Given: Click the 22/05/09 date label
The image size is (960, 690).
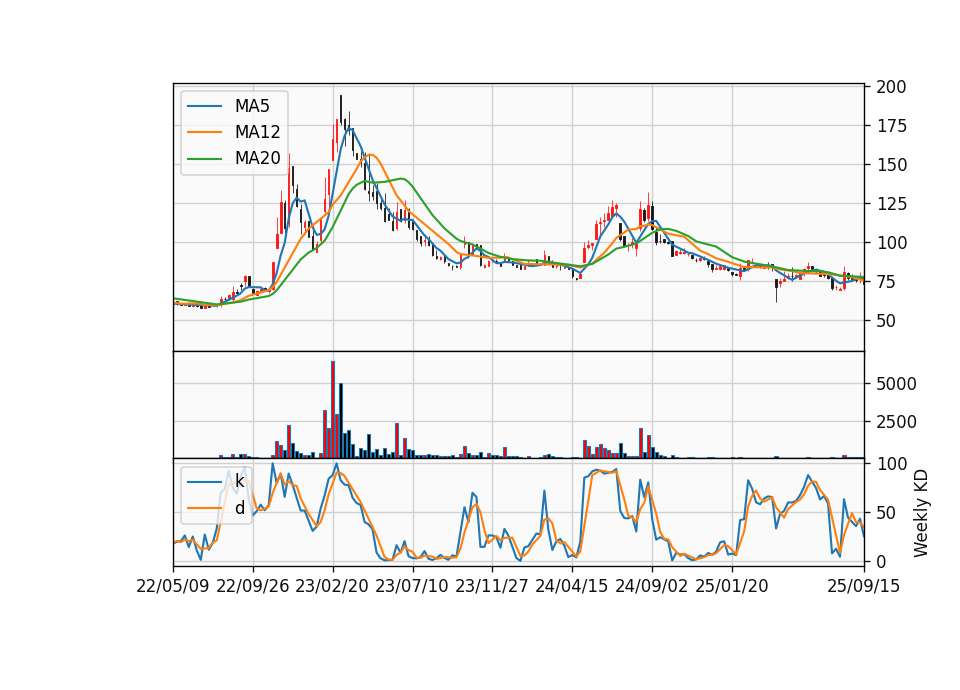Looking at the screenshot, I should [173, 586].
